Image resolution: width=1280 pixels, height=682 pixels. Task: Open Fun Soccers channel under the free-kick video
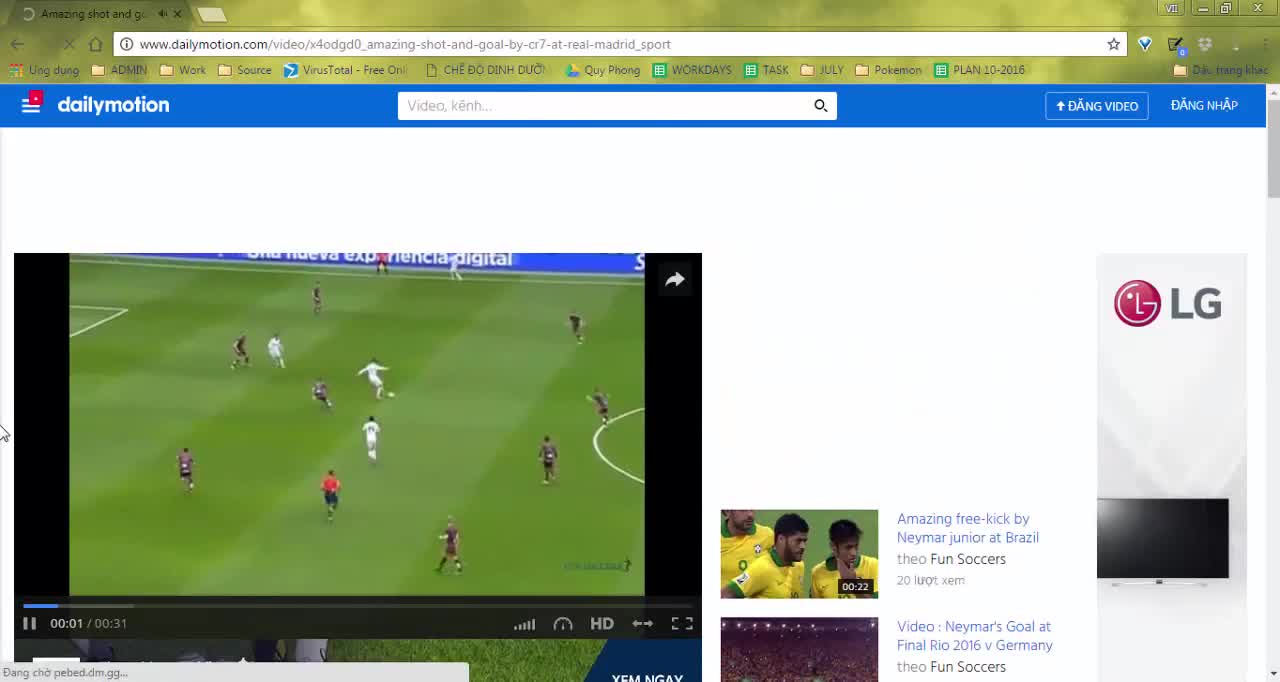point(967,559)
